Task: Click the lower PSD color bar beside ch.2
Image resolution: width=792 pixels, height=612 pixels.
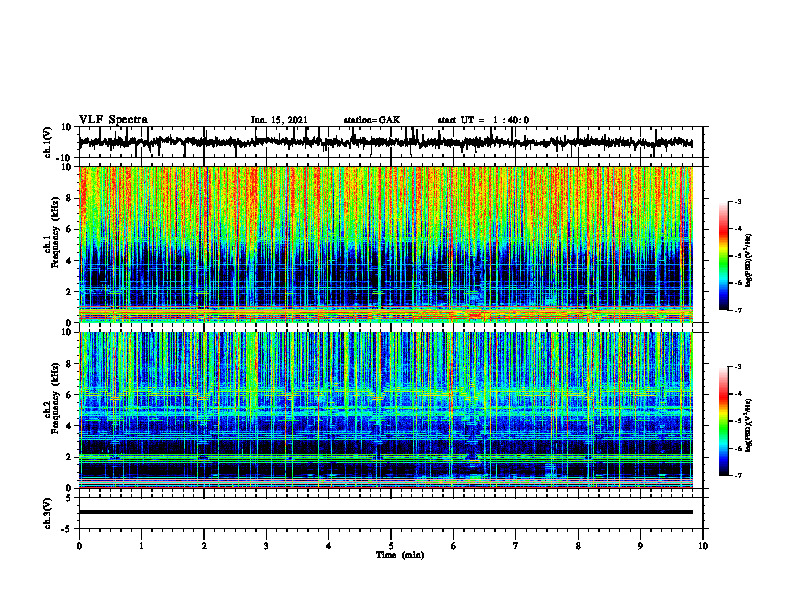Action: pos(723,421)
